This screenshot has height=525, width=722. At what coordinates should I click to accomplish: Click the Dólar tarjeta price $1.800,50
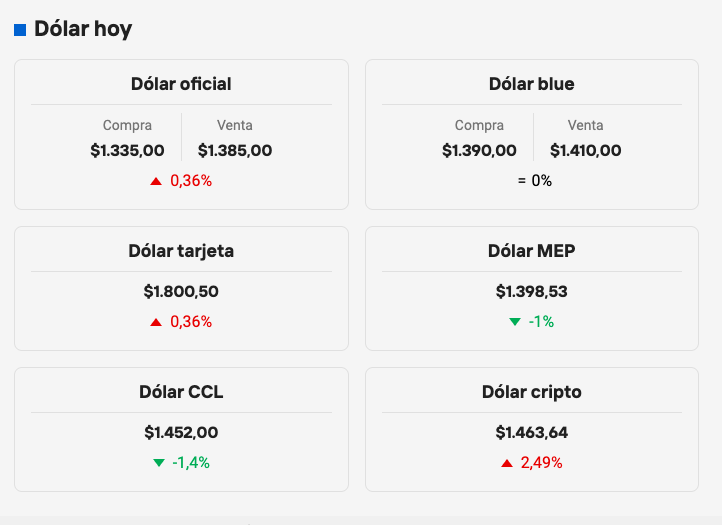181,292
